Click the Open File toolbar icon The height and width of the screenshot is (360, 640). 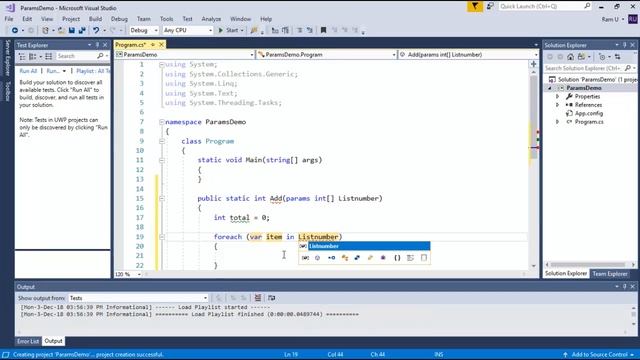61,30
